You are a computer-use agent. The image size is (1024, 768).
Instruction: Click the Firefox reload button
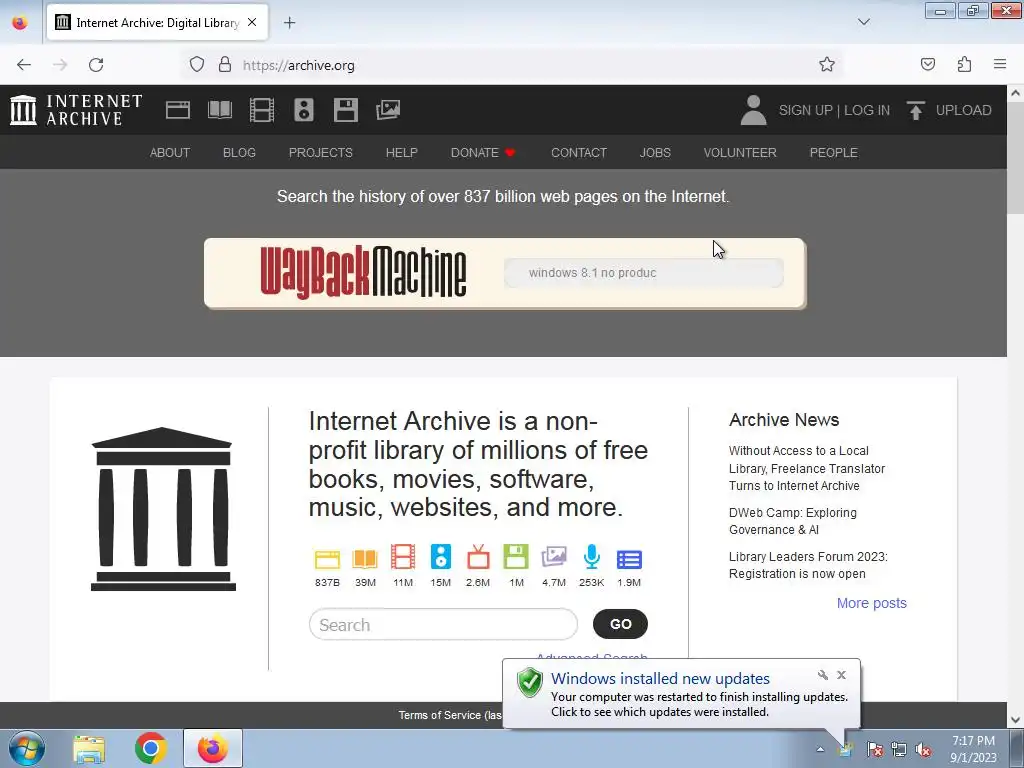point(96,65)
